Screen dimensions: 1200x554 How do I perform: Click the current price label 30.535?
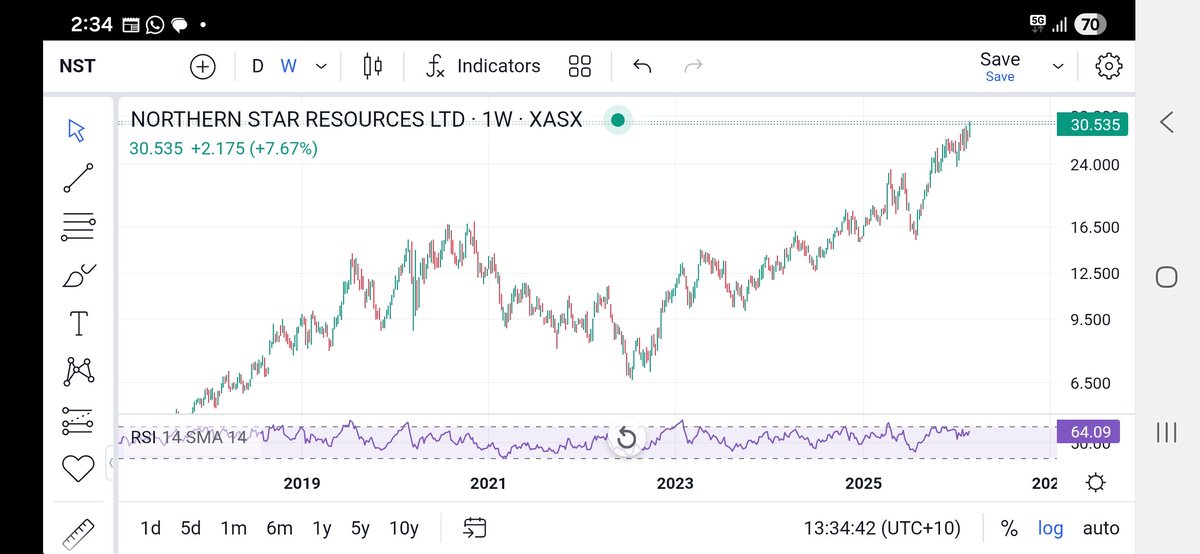coord(1093,125)
